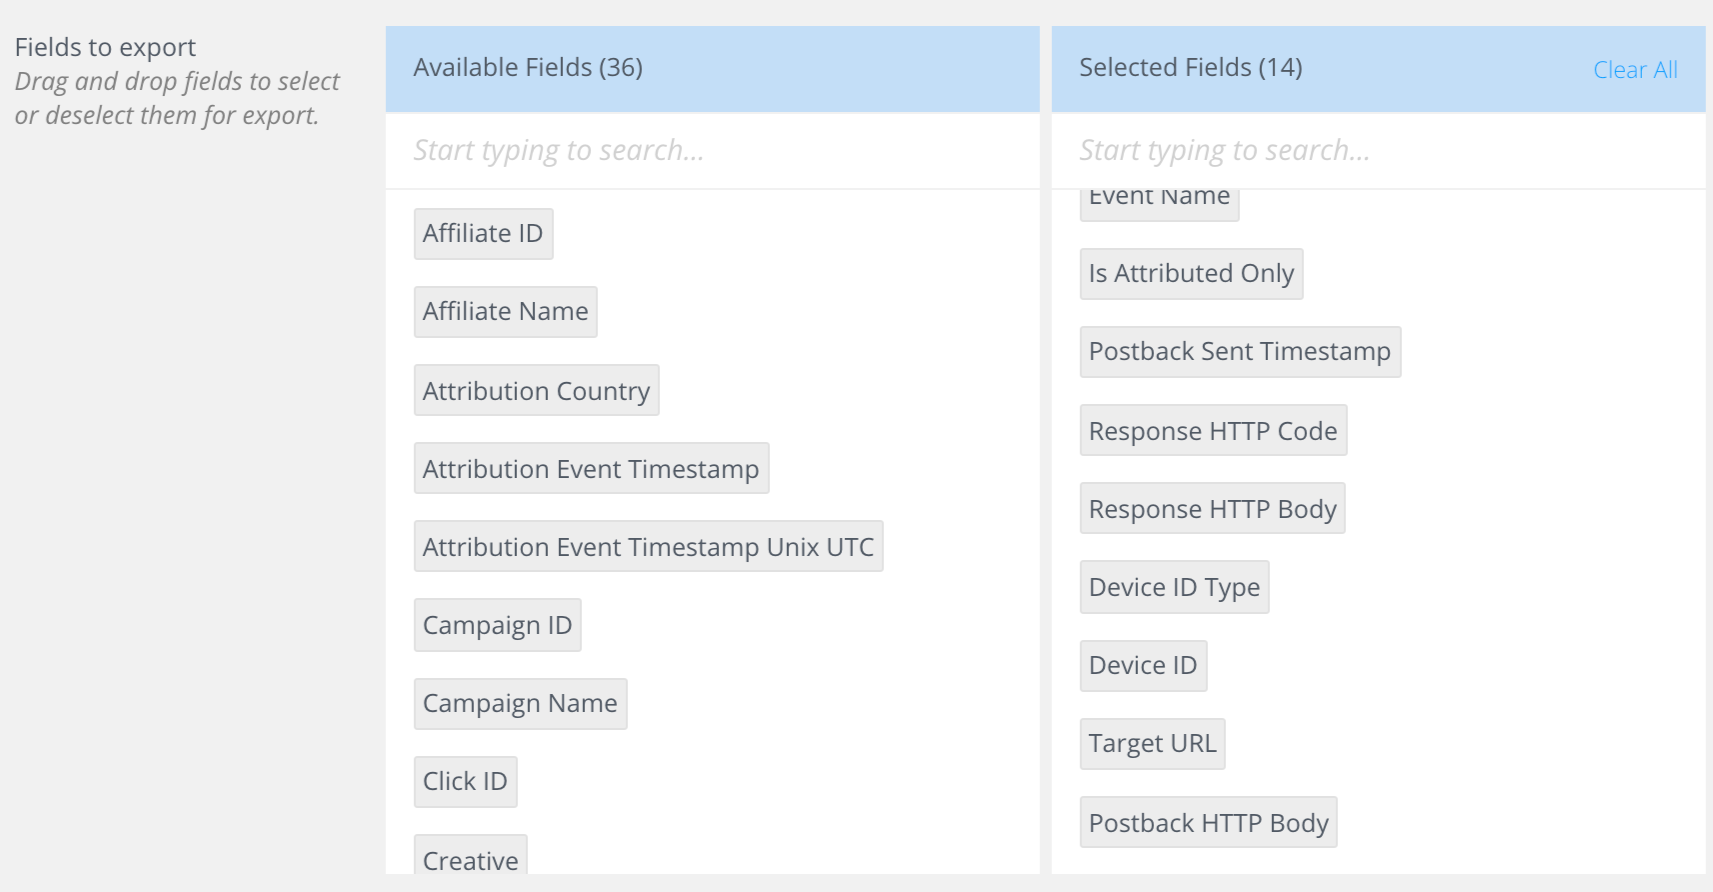Click the Is Attributed Only selected field

1191,274
